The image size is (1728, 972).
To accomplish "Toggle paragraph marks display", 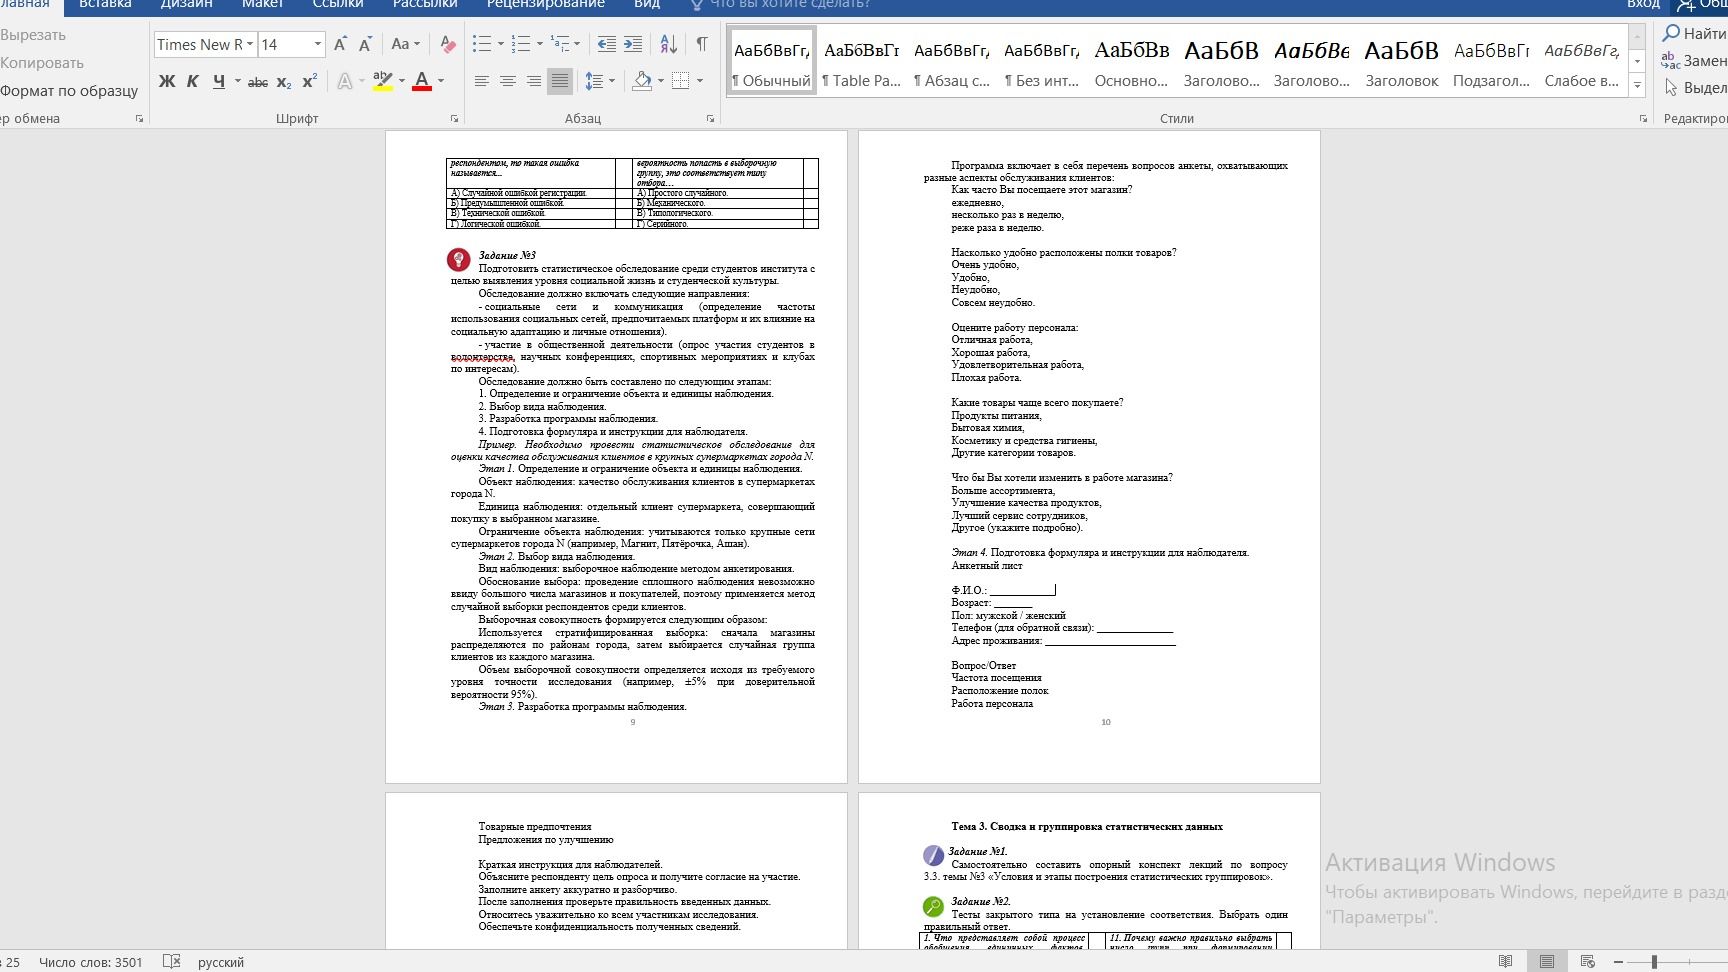I will tap(702, 44).
